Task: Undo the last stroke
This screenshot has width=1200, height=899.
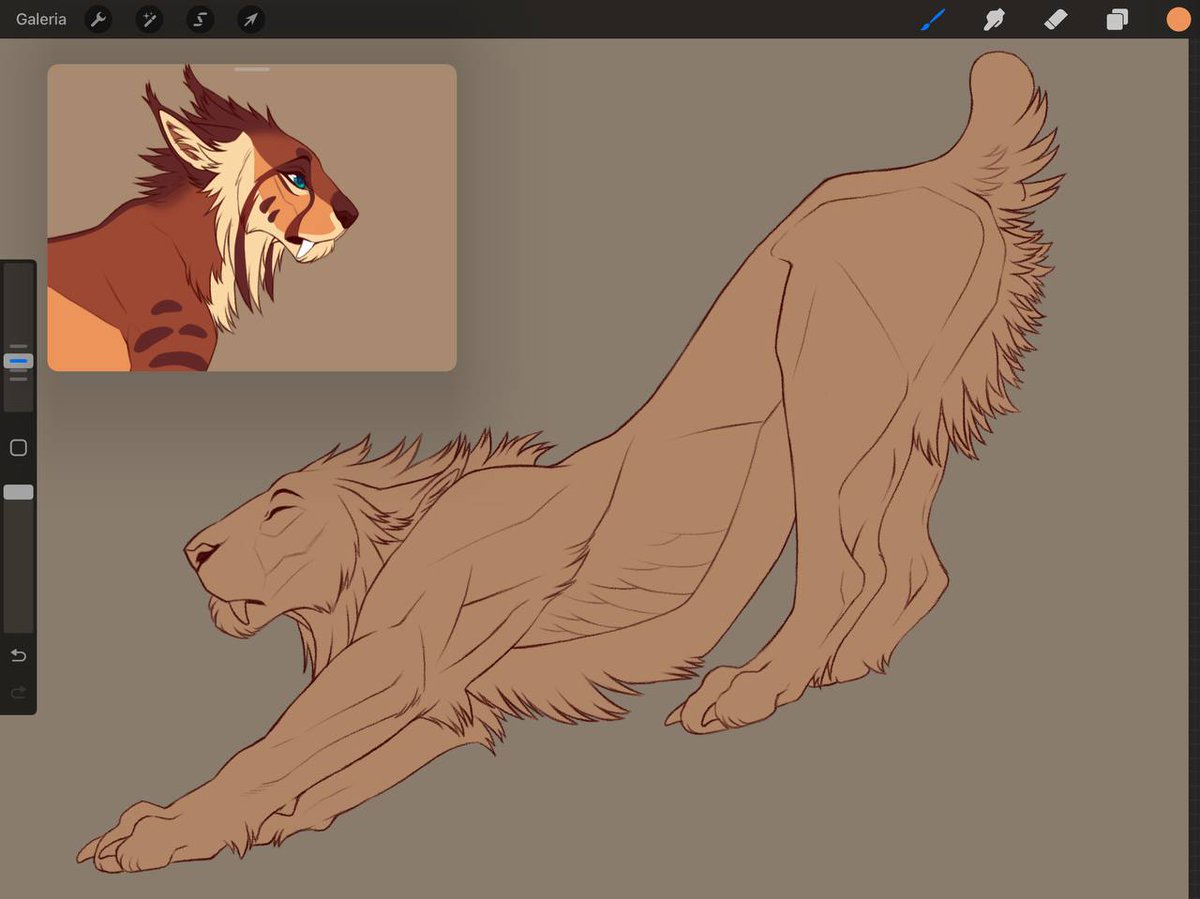Action: click(x=18, y=655)
